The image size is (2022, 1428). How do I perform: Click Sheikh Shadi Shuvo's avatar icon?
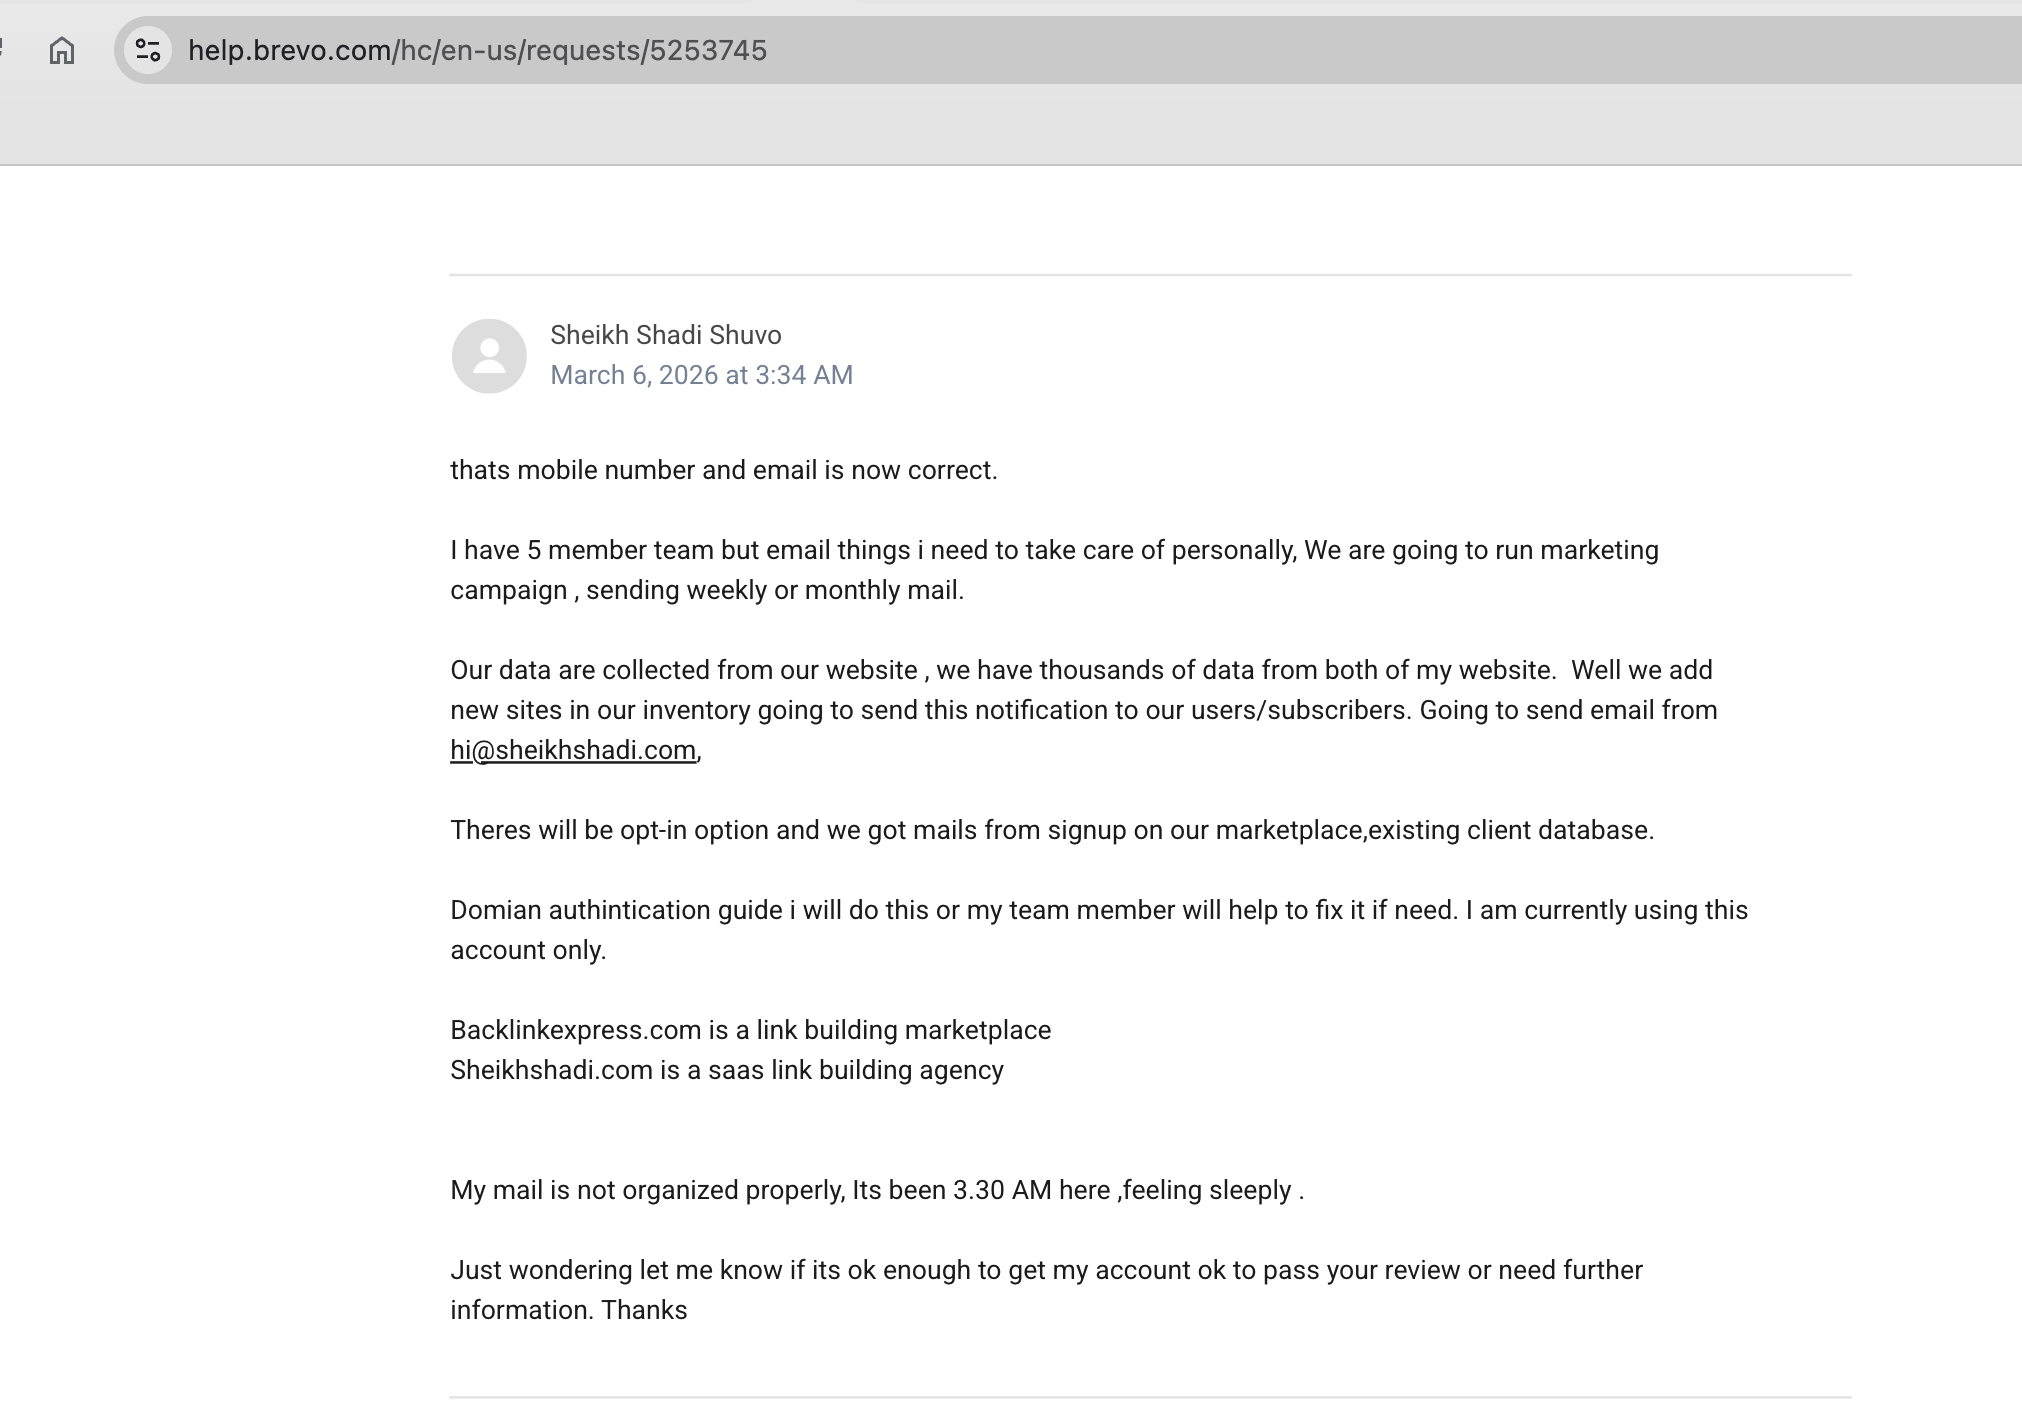489,356
